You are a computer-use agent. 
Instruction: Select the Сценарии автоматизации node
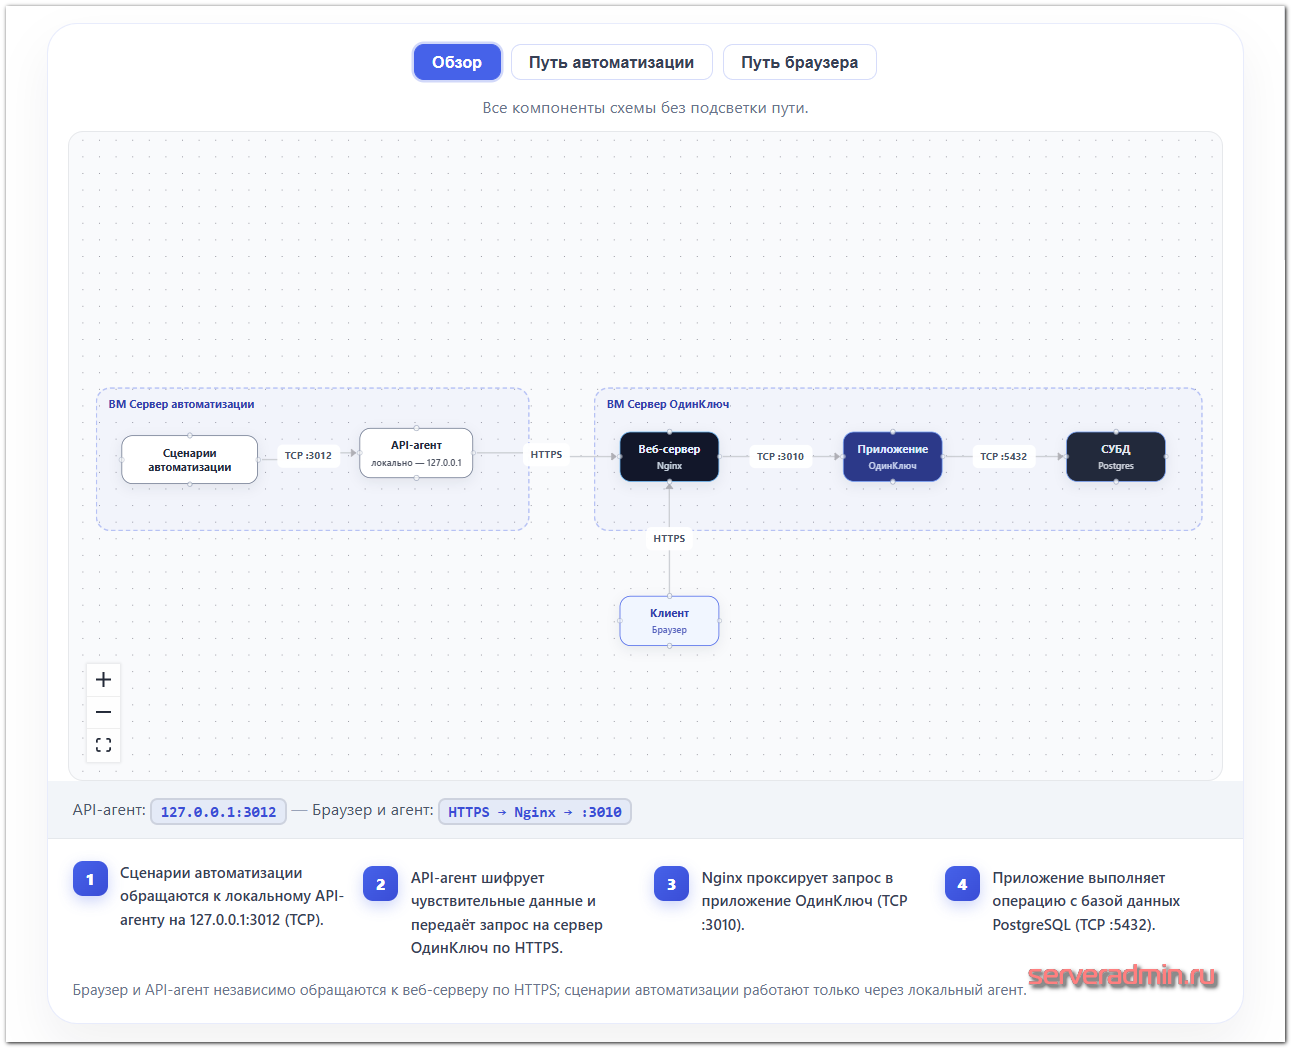(x=190, y=460)
